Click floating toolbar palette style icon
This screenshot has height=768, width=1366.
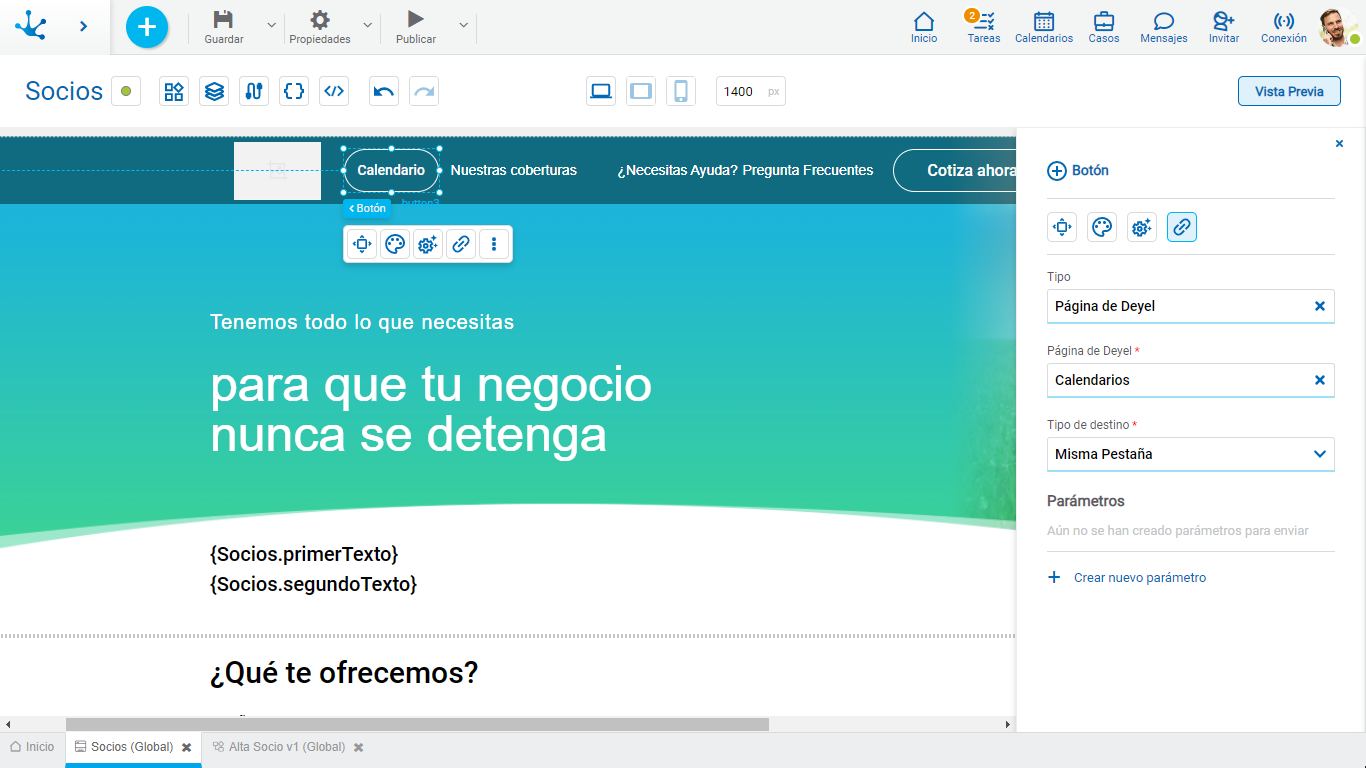(395, 244)
